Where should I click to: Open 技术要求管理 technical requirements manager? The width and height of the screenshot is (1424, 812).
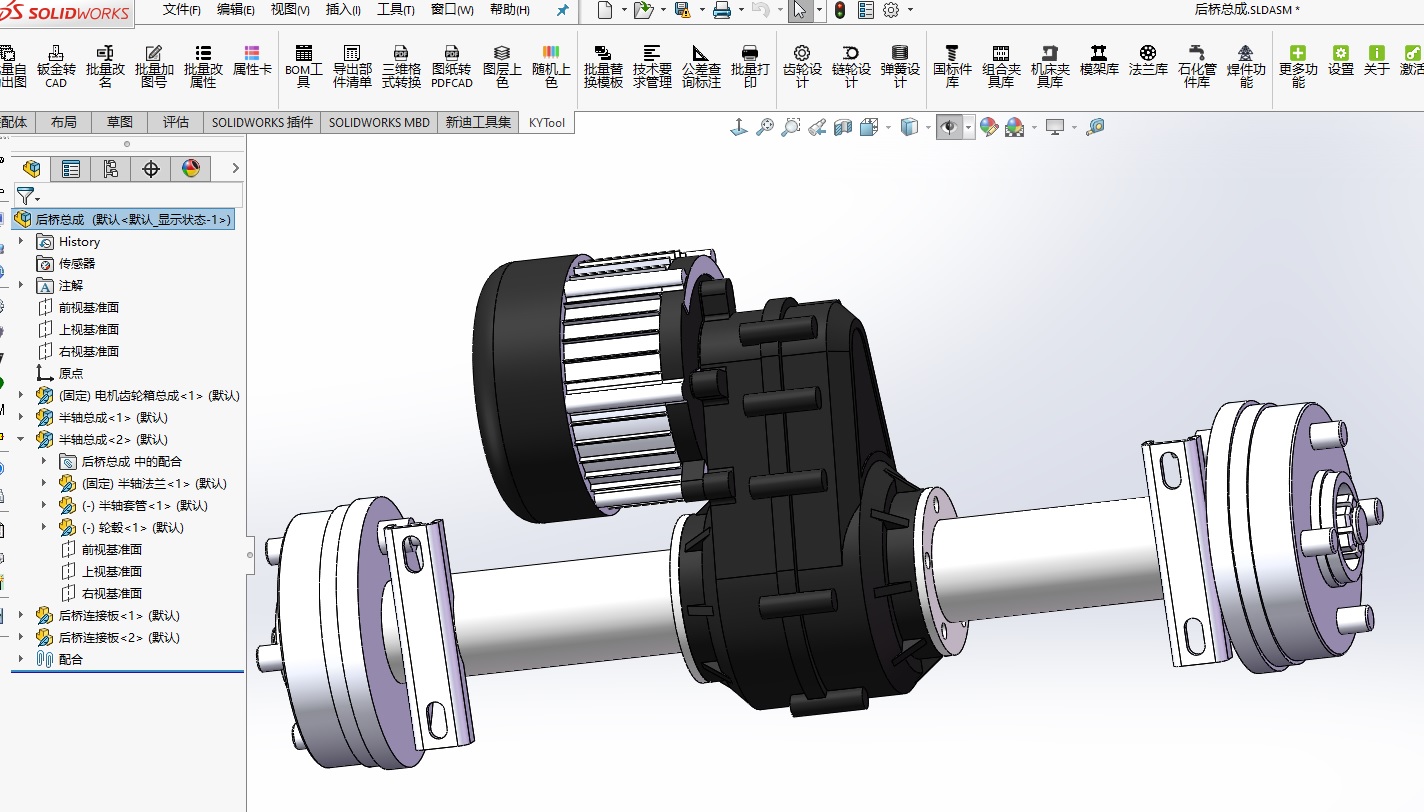point(652,66)
